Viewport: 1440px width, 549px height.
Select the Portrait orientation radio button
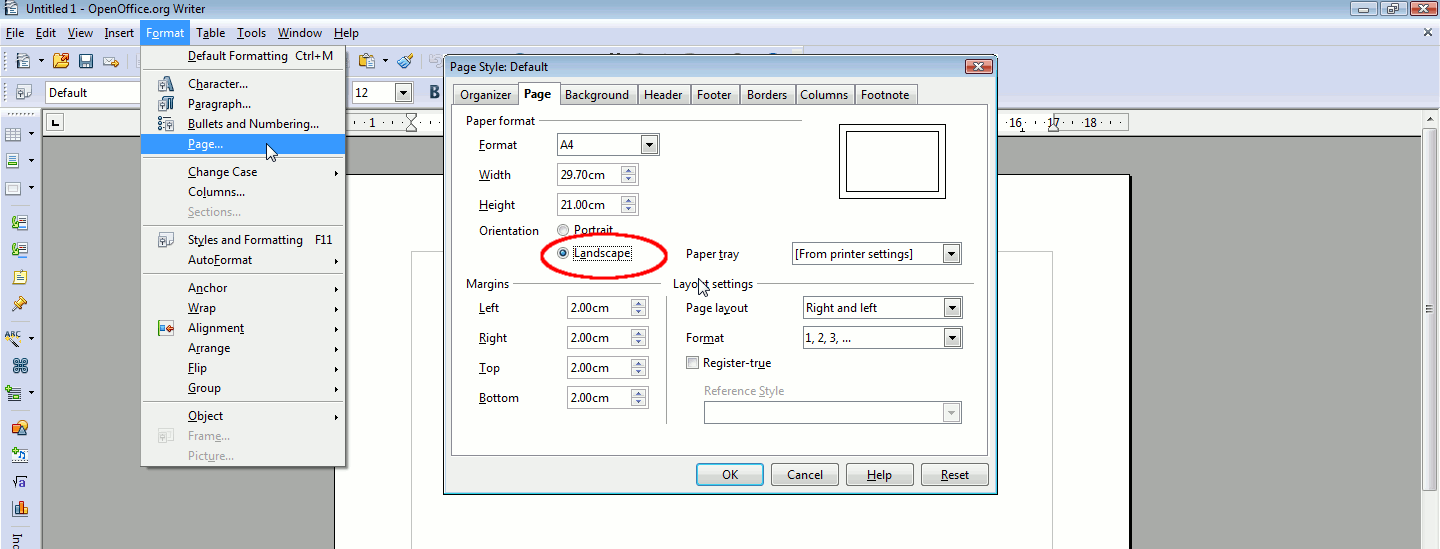click(x=563, y=230)
